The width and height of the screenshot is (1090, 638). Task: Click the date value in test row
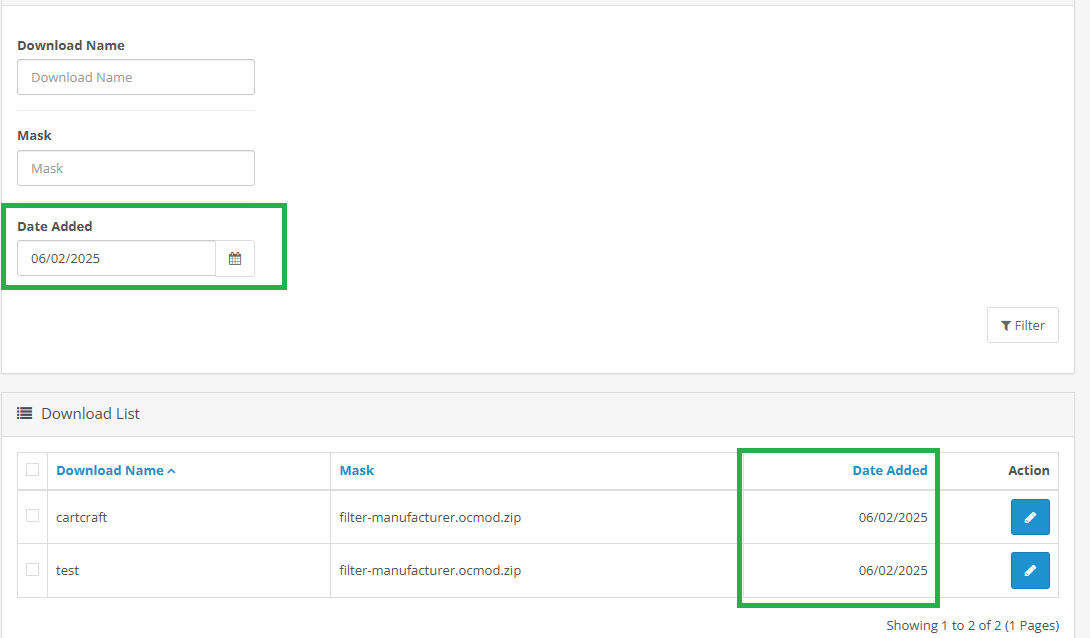point(892,570)
